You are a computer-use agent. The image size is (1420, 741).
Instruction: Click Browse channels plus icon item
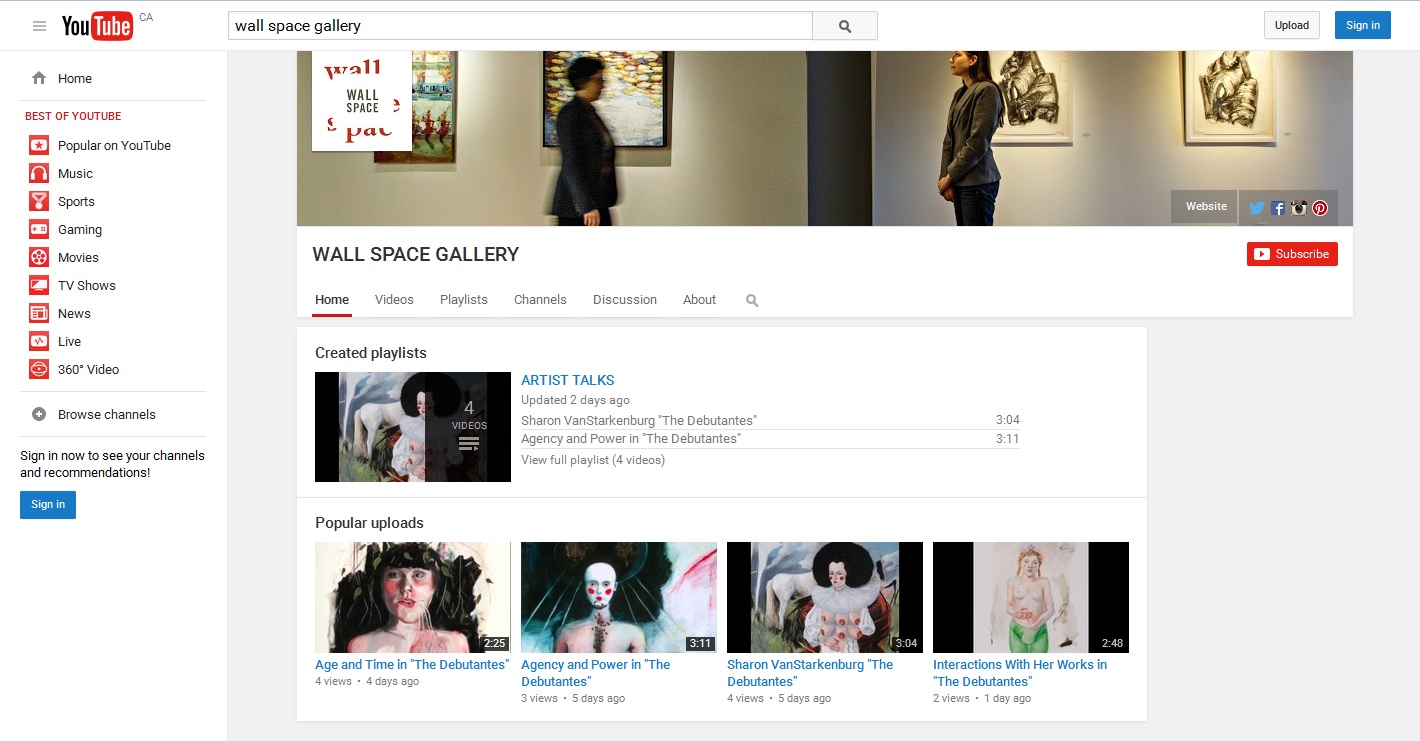pos(94,414)
